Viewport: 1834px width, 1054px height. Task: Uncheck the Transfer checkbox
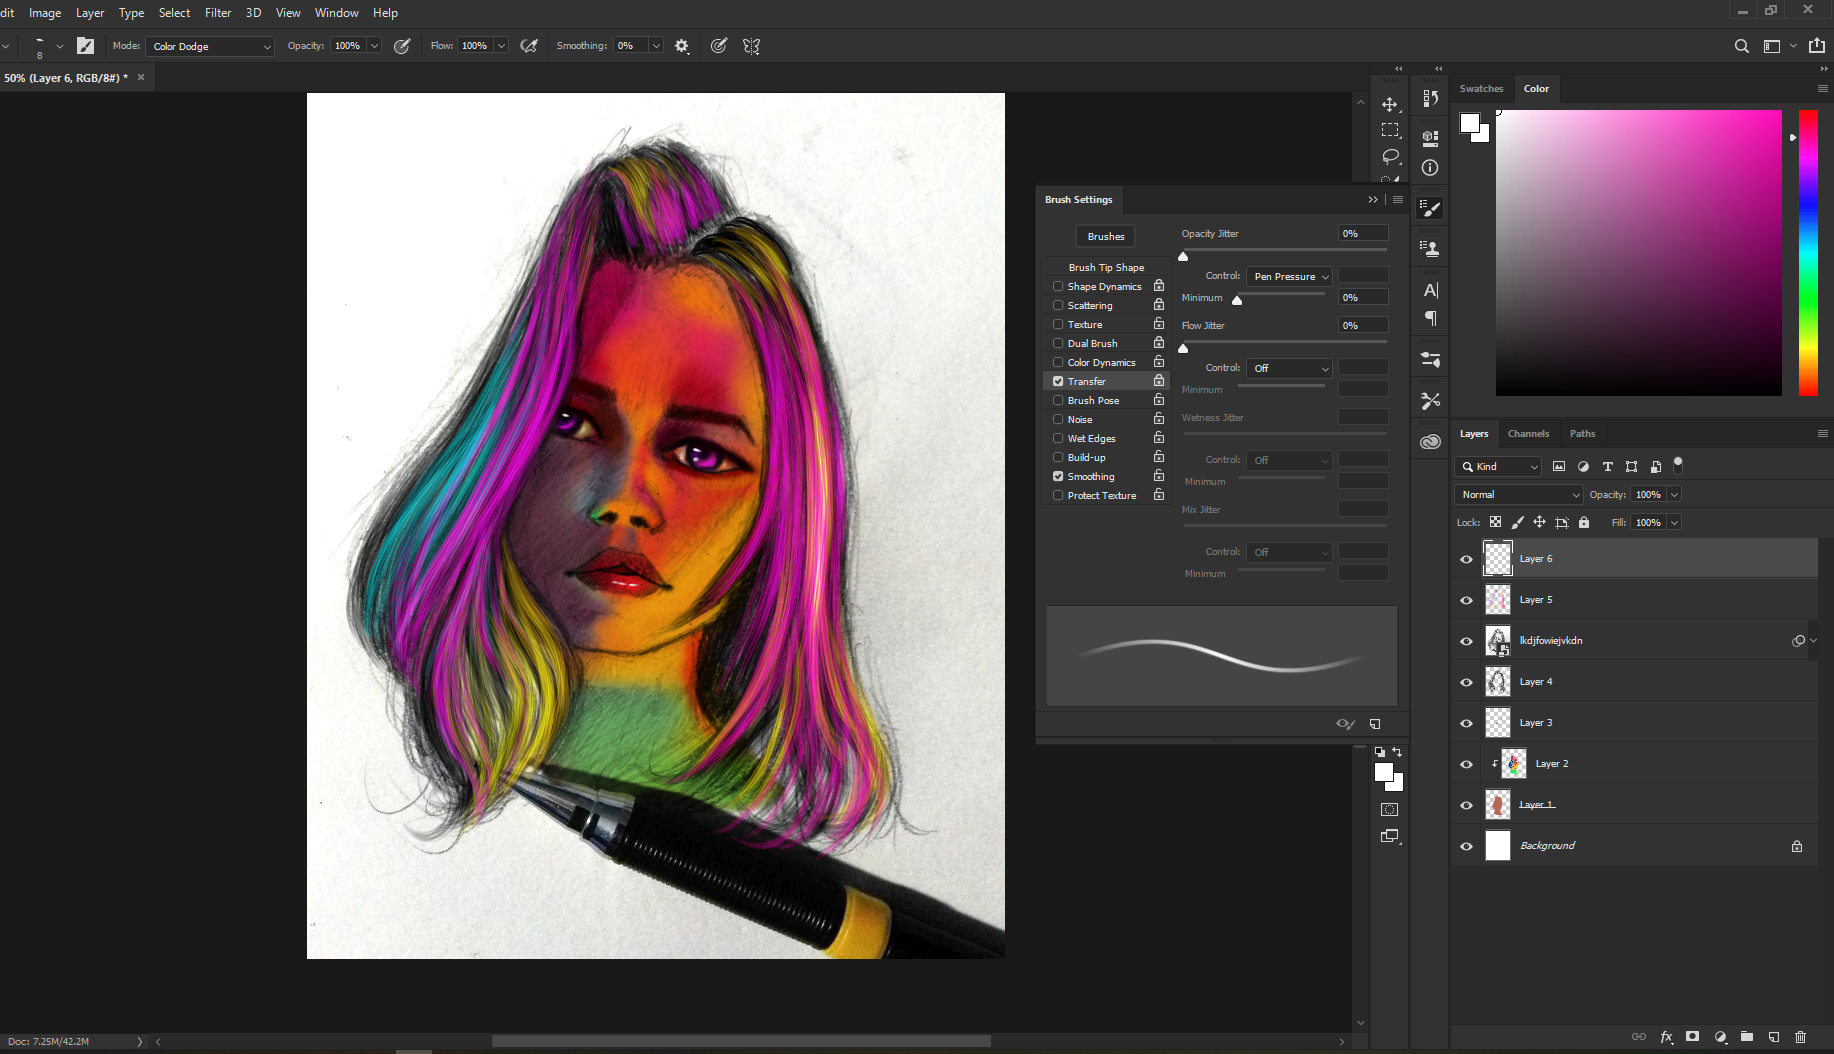(x=1058, y=381)
